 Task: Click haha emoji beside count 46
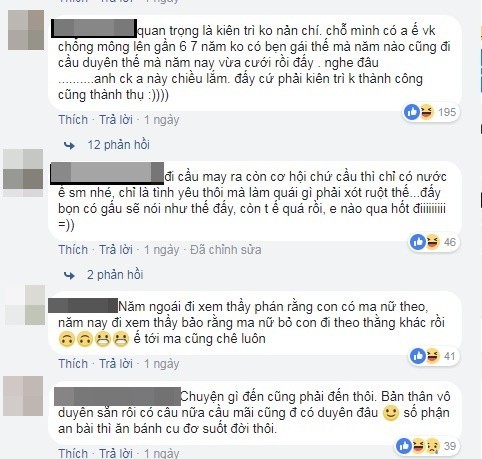coord(432,242)
